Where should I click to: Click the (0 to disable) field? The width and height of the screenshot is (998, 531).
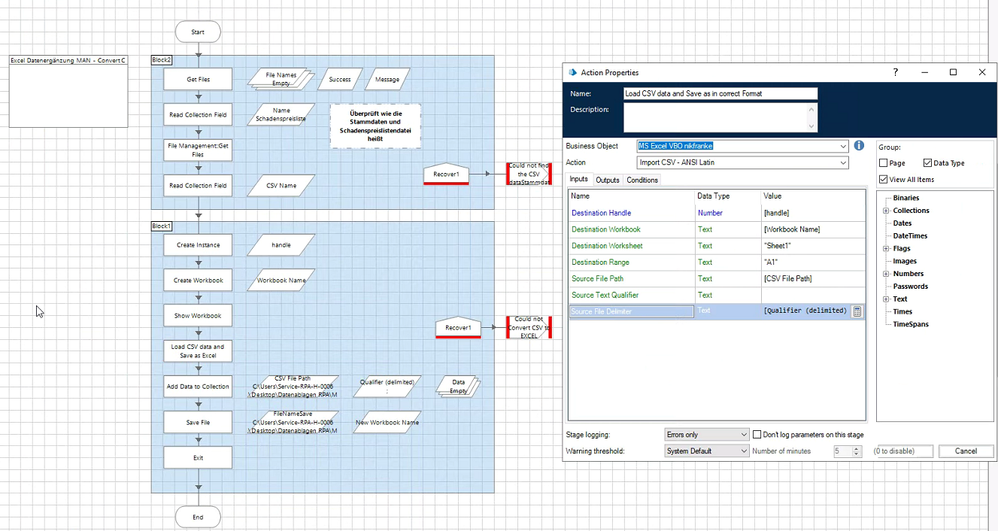pyautogui.click(x=906, y=451)
